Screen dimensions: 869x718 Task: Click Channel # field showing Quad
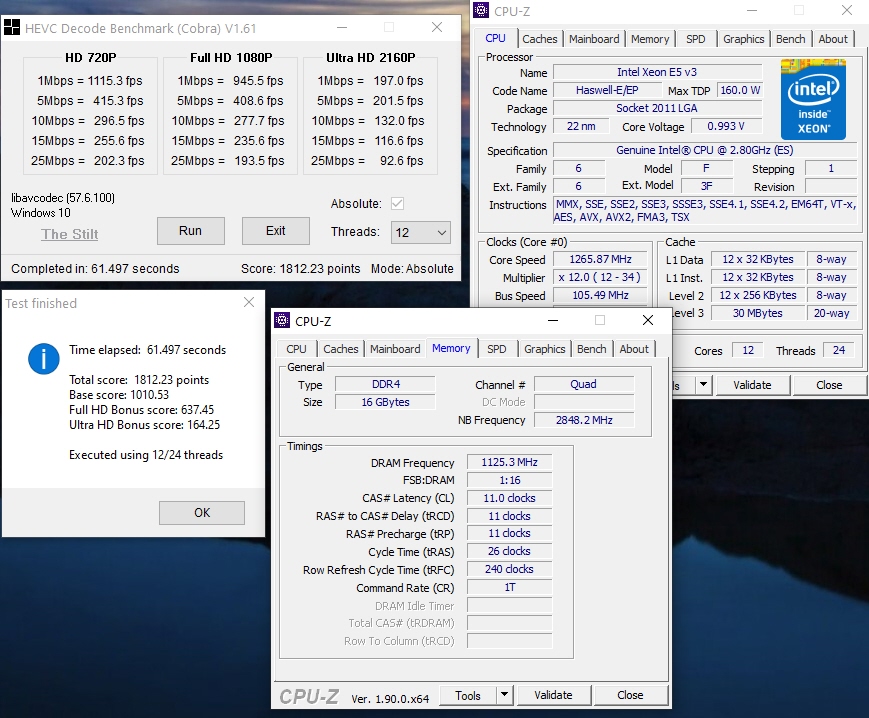(584, 384)
